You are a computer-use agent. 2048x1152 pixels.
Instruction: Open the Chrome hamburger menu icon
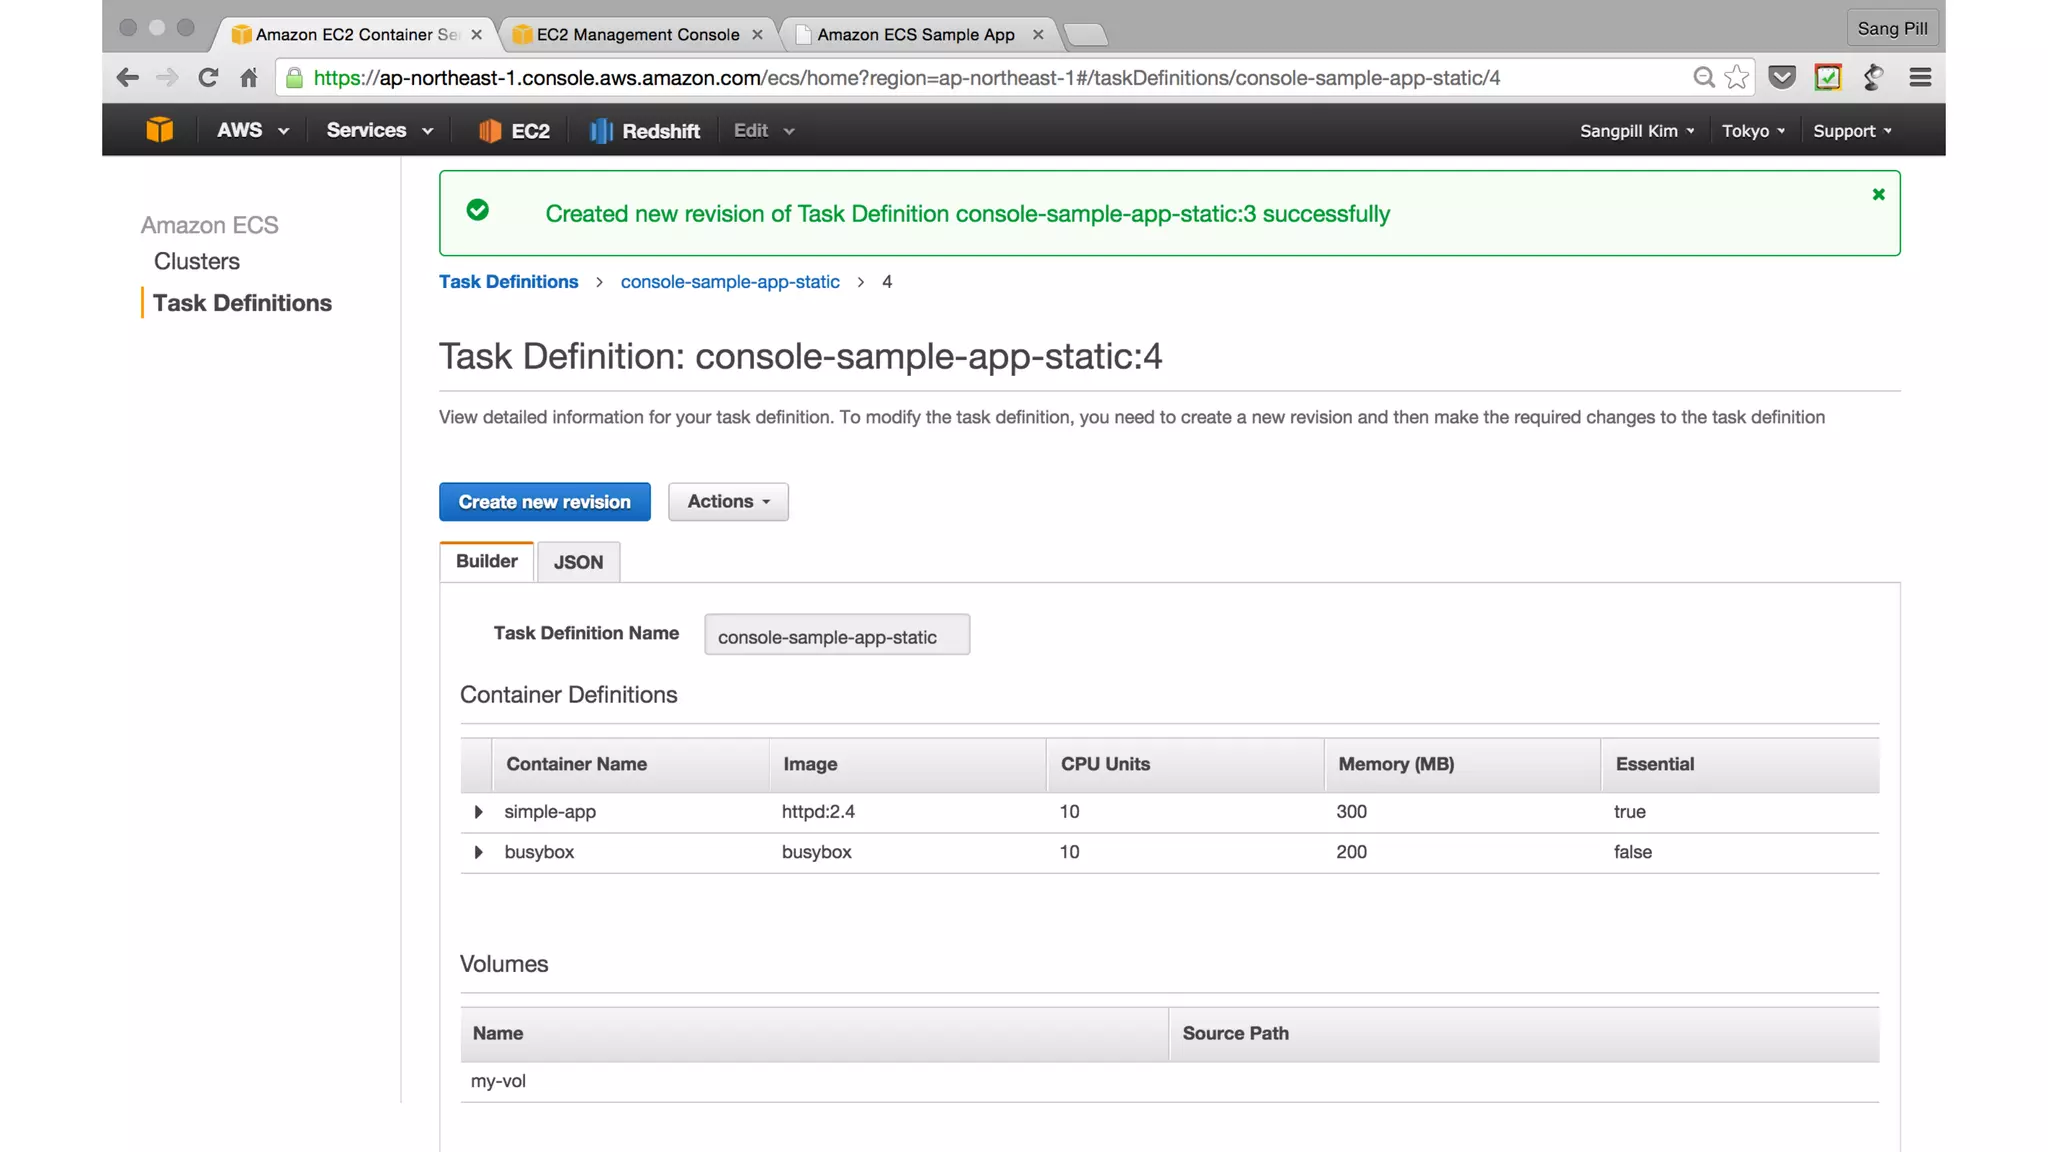1920,78
